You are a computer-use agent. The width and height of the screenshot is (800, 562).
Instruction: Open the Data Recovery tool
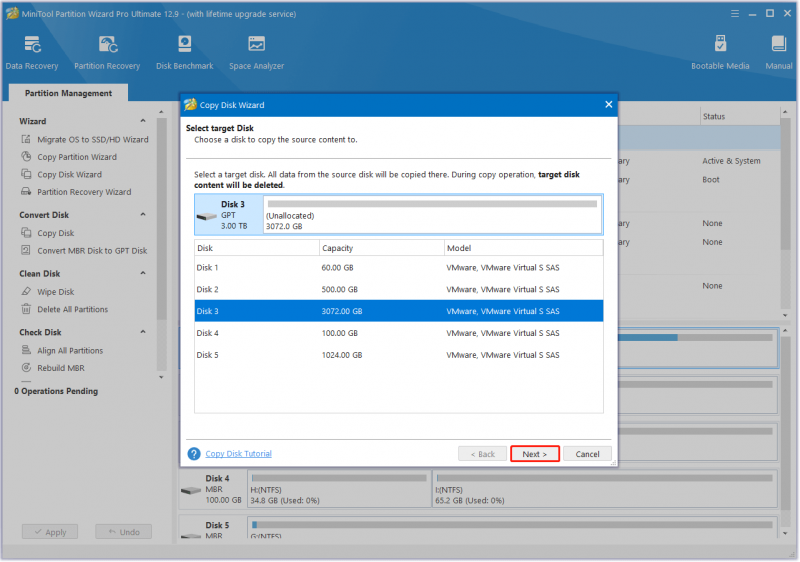click(x=32, y=53)
